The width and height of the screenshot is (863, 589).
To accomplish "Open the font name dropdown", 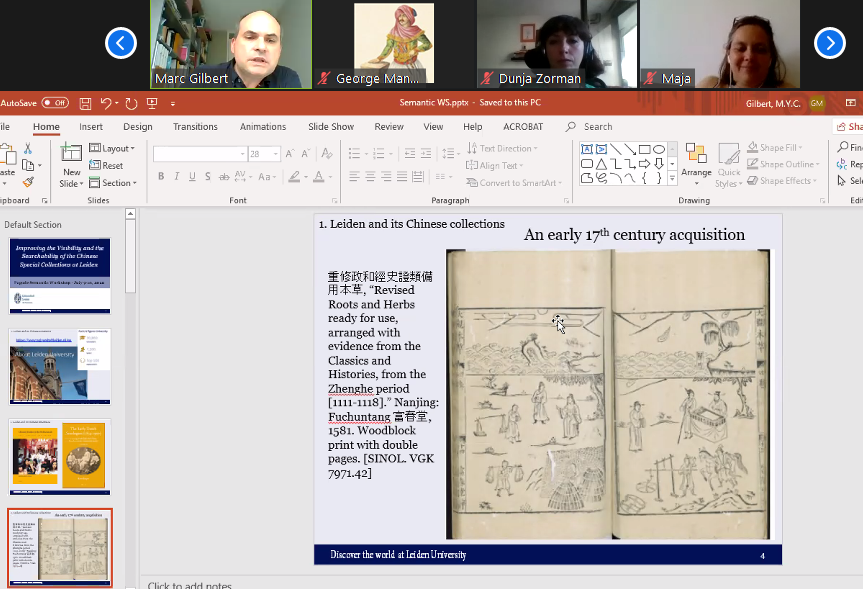I will 242,154.
